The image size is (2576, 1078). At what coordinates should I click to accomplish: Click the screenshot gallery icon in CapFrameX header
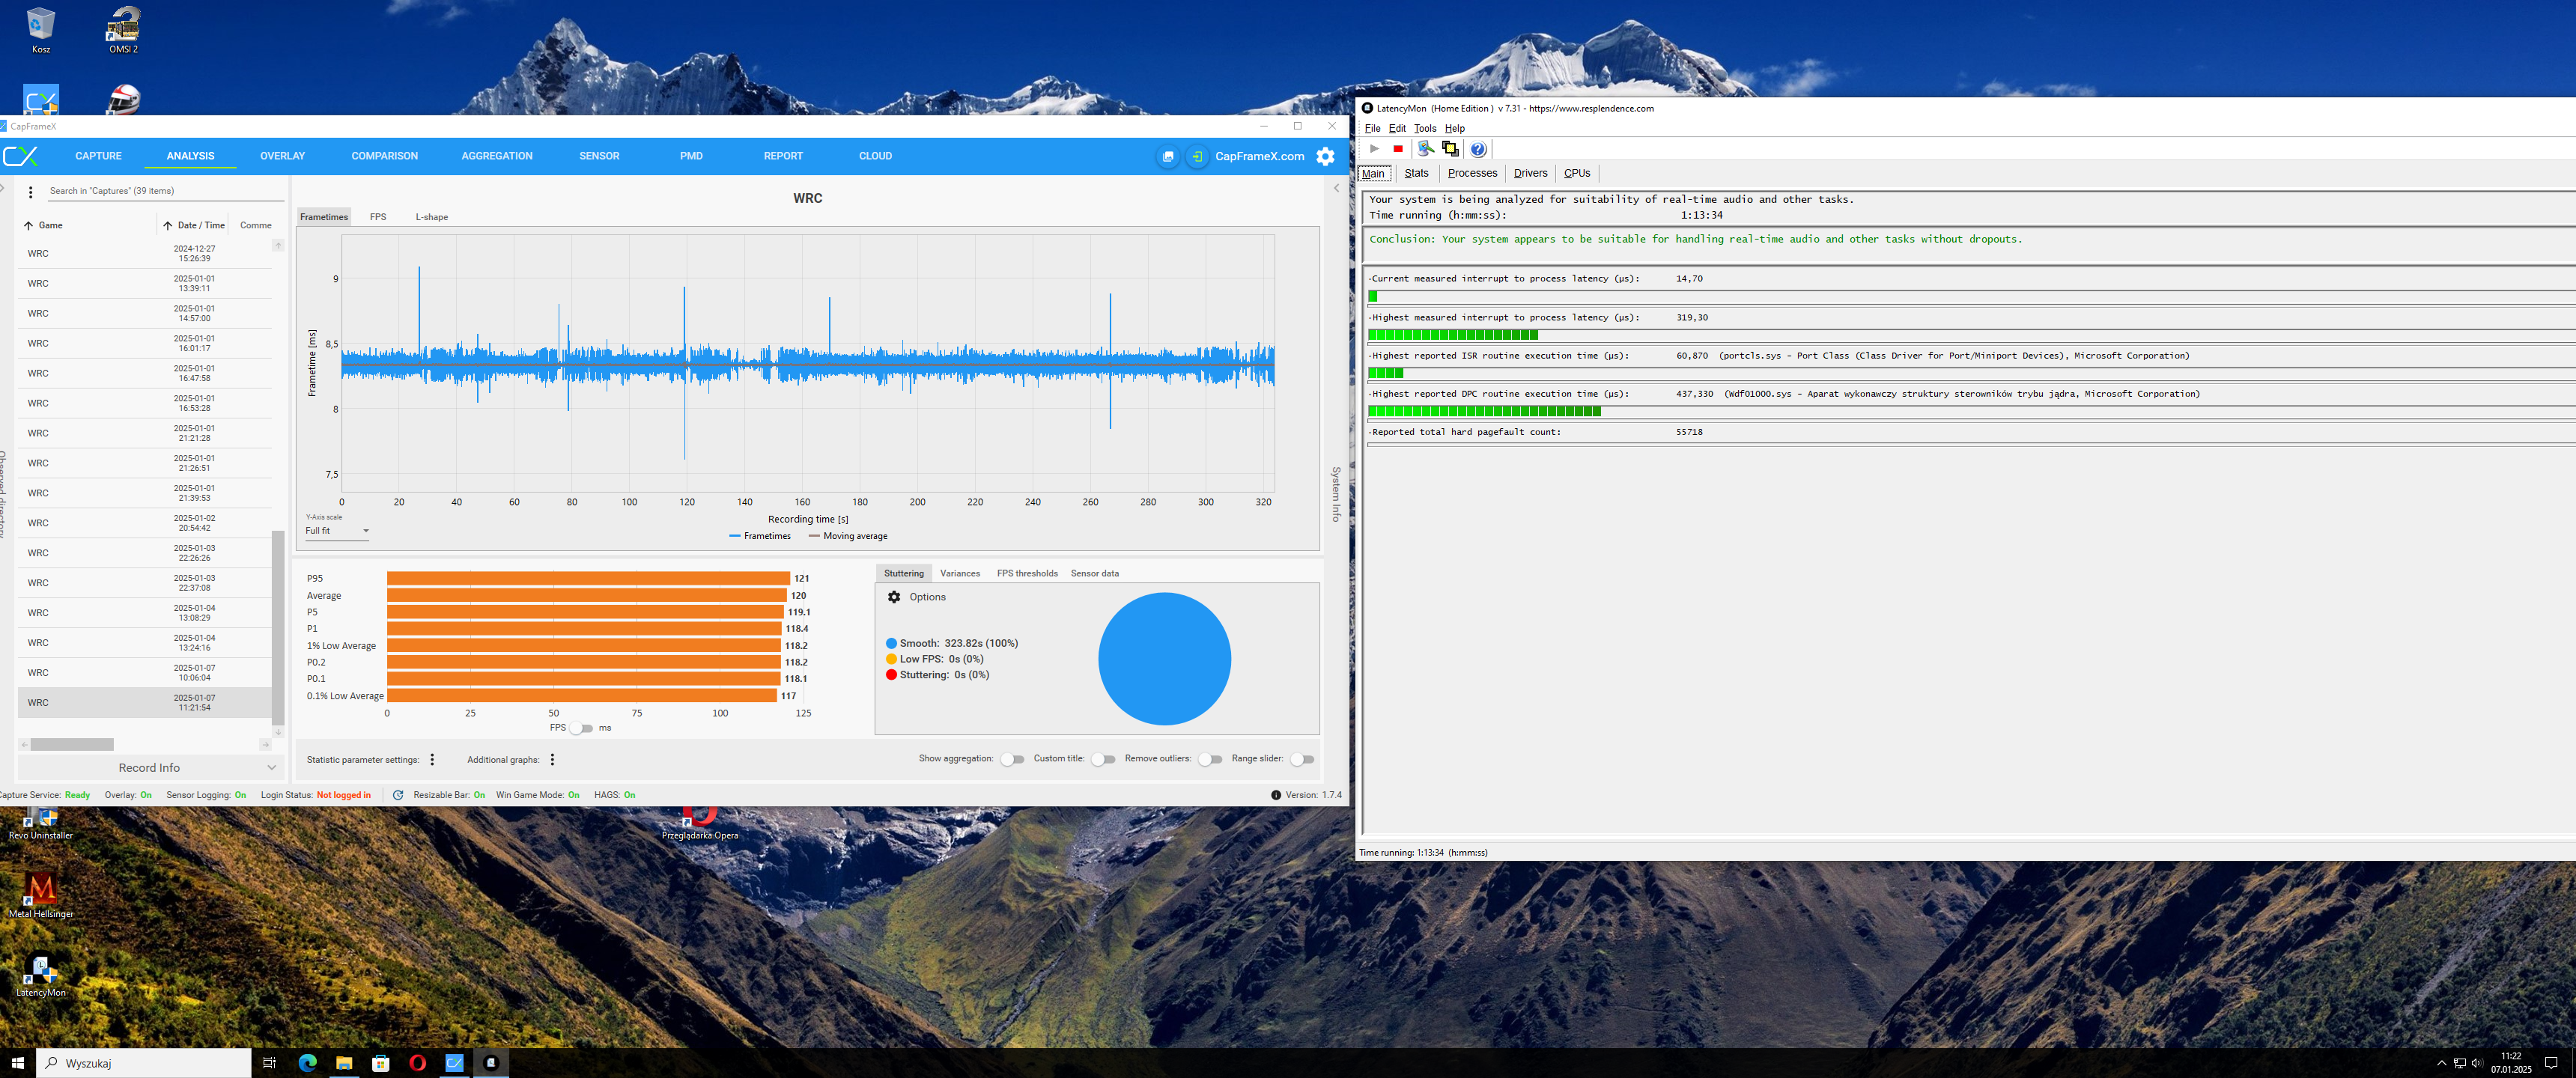pyautogui.click(x=1168, y=156)
